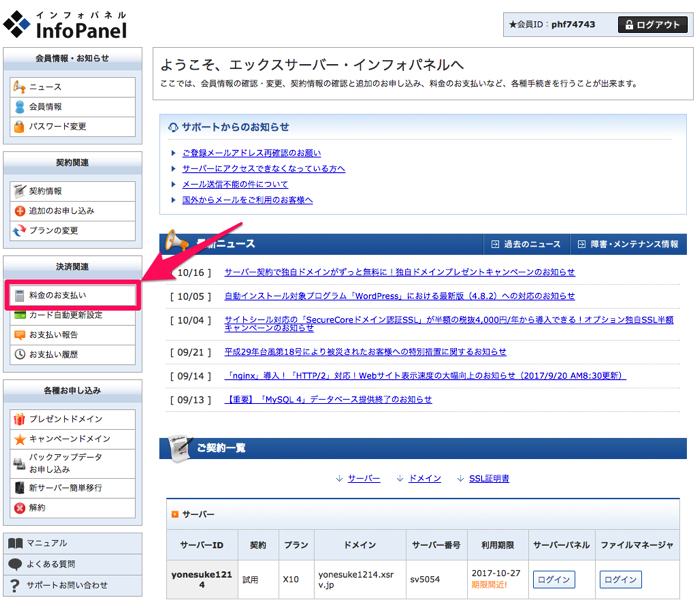View 過去のニュース
Viewport: 700px width, 609px height.
(526, 244)
